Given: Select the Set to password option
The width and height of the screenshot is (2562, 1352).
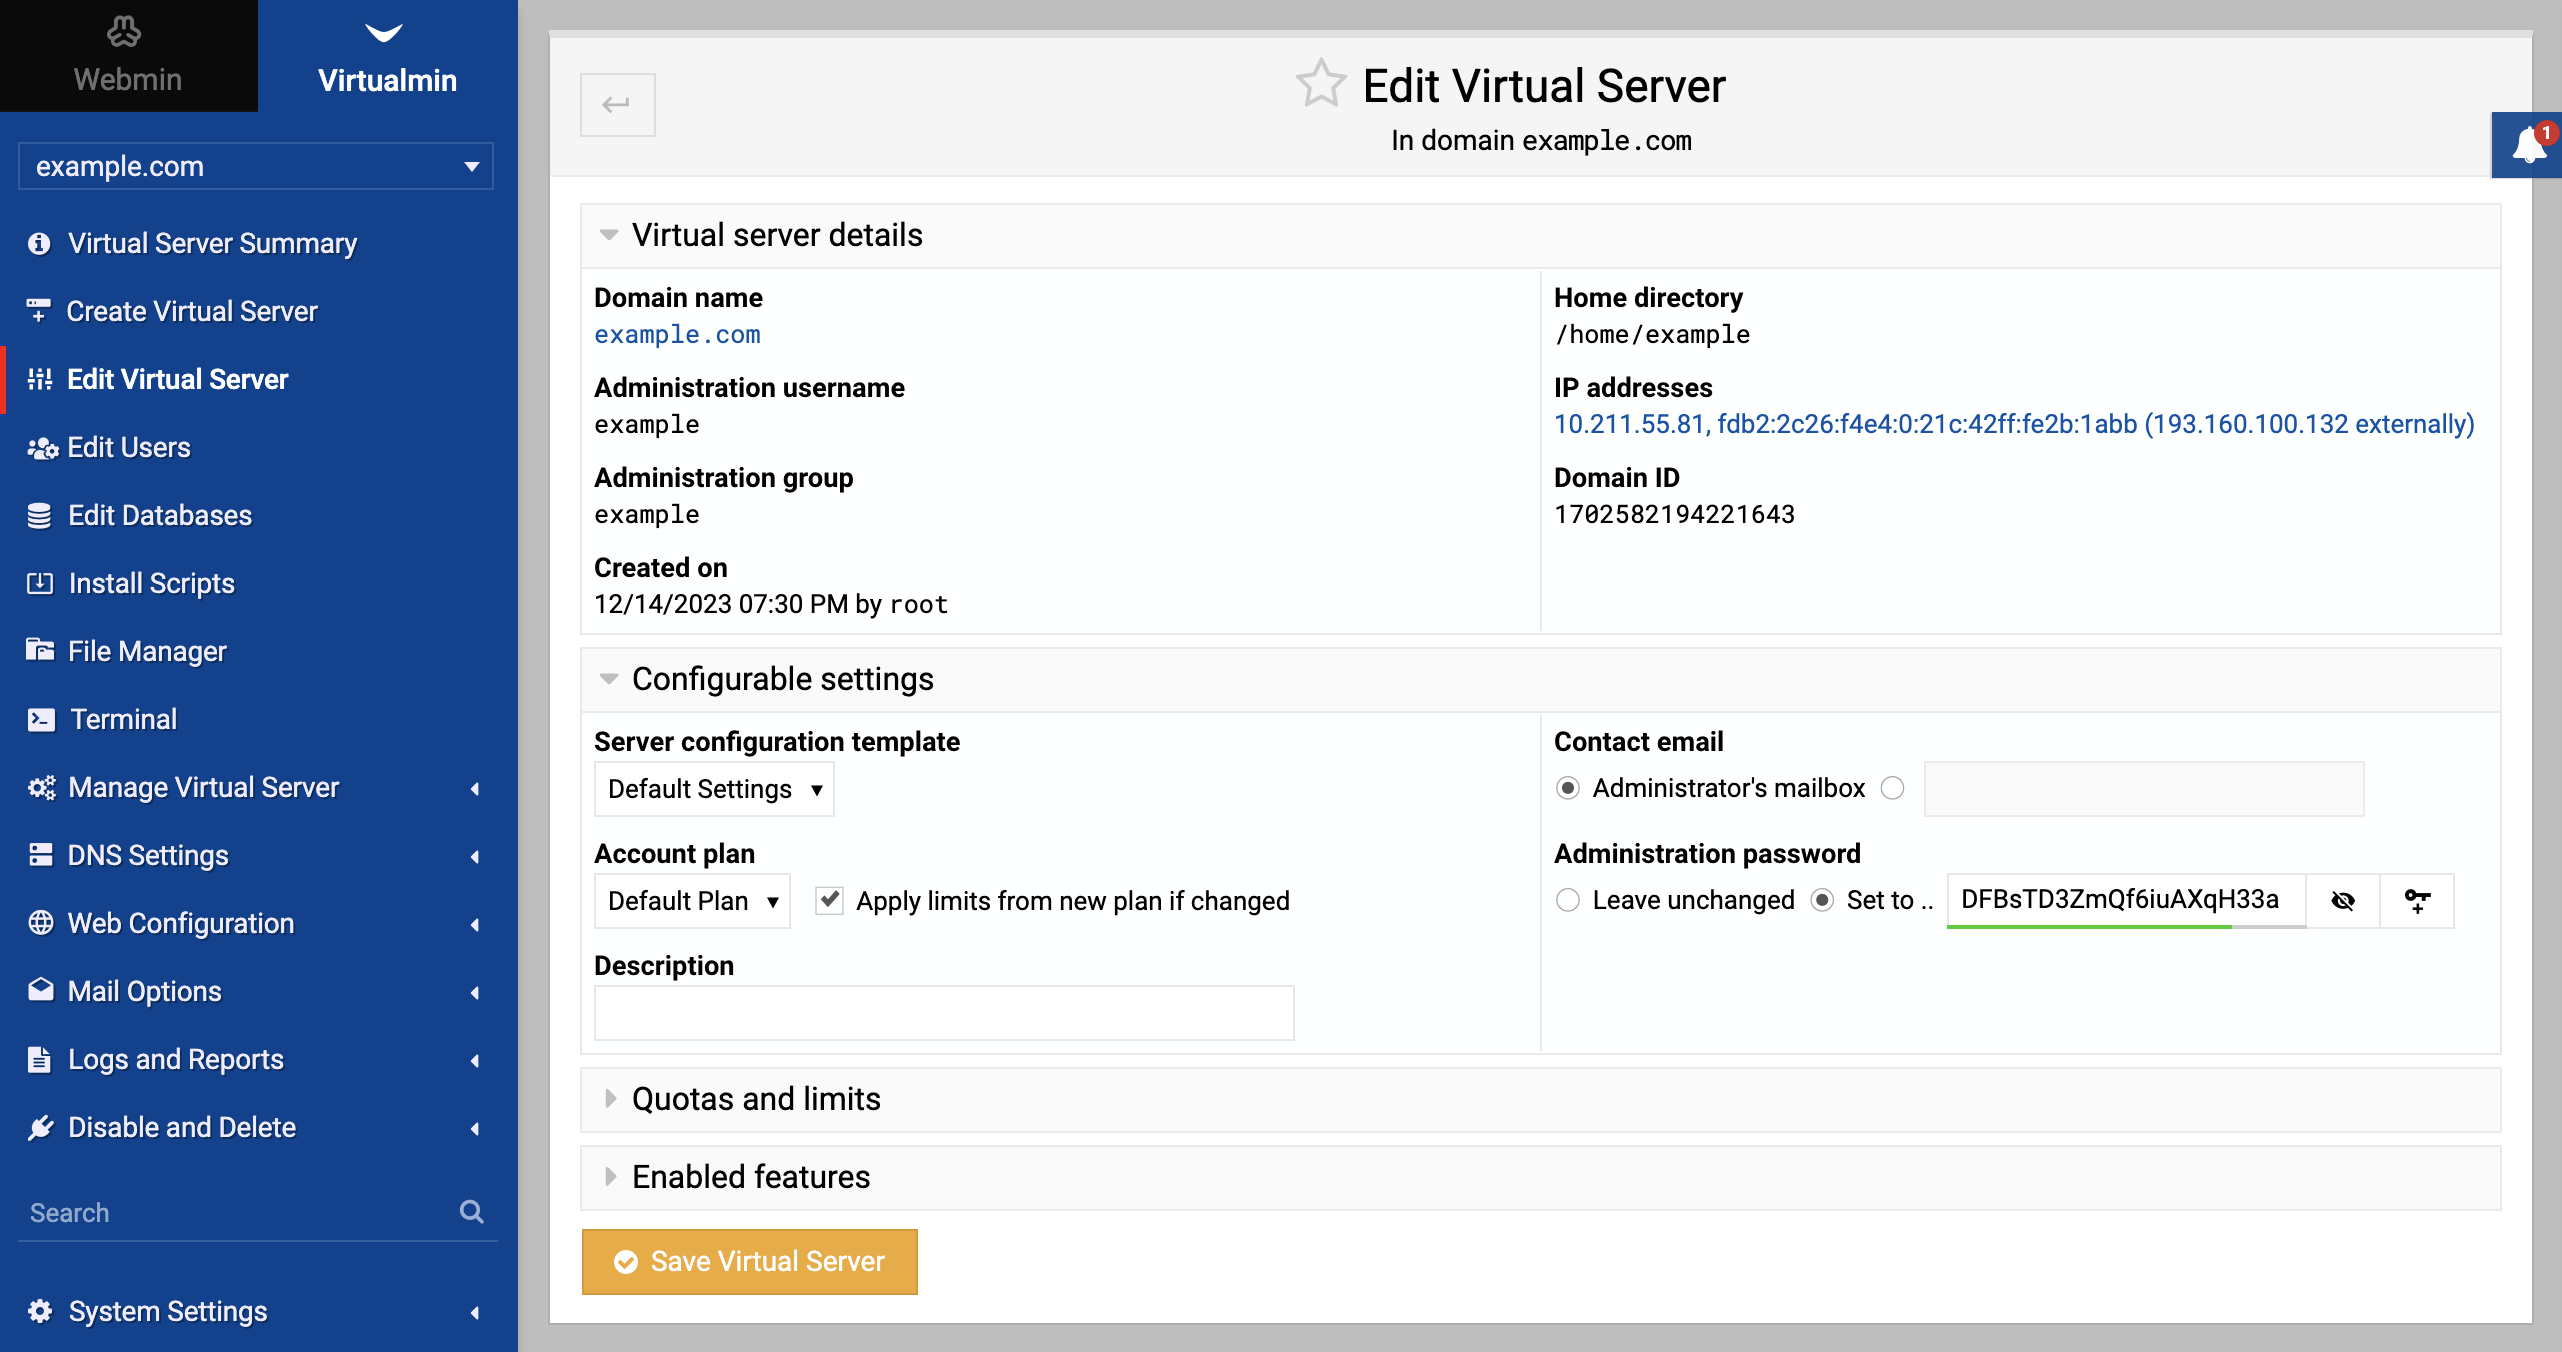Looking at the screenshot, I should (1822, 900).
